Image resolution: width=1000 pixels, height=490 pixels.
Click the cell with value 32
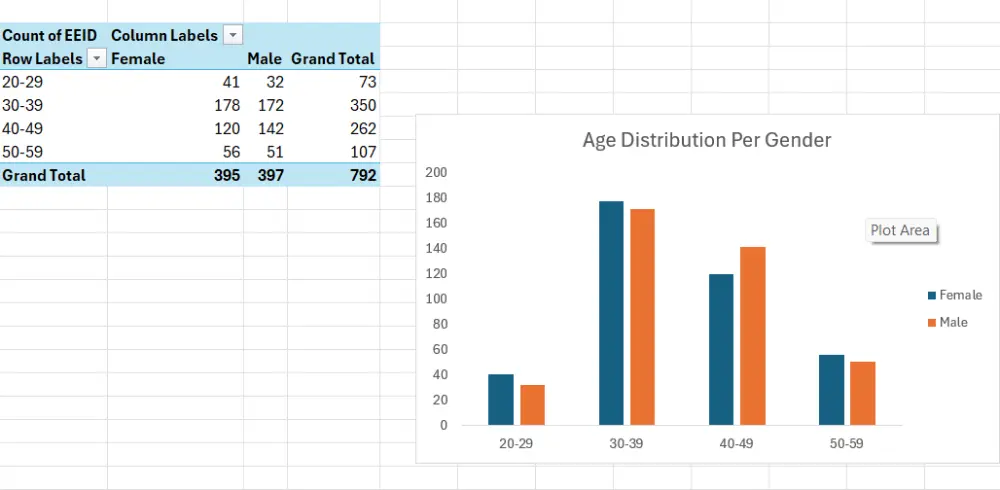tap(265, 82)
